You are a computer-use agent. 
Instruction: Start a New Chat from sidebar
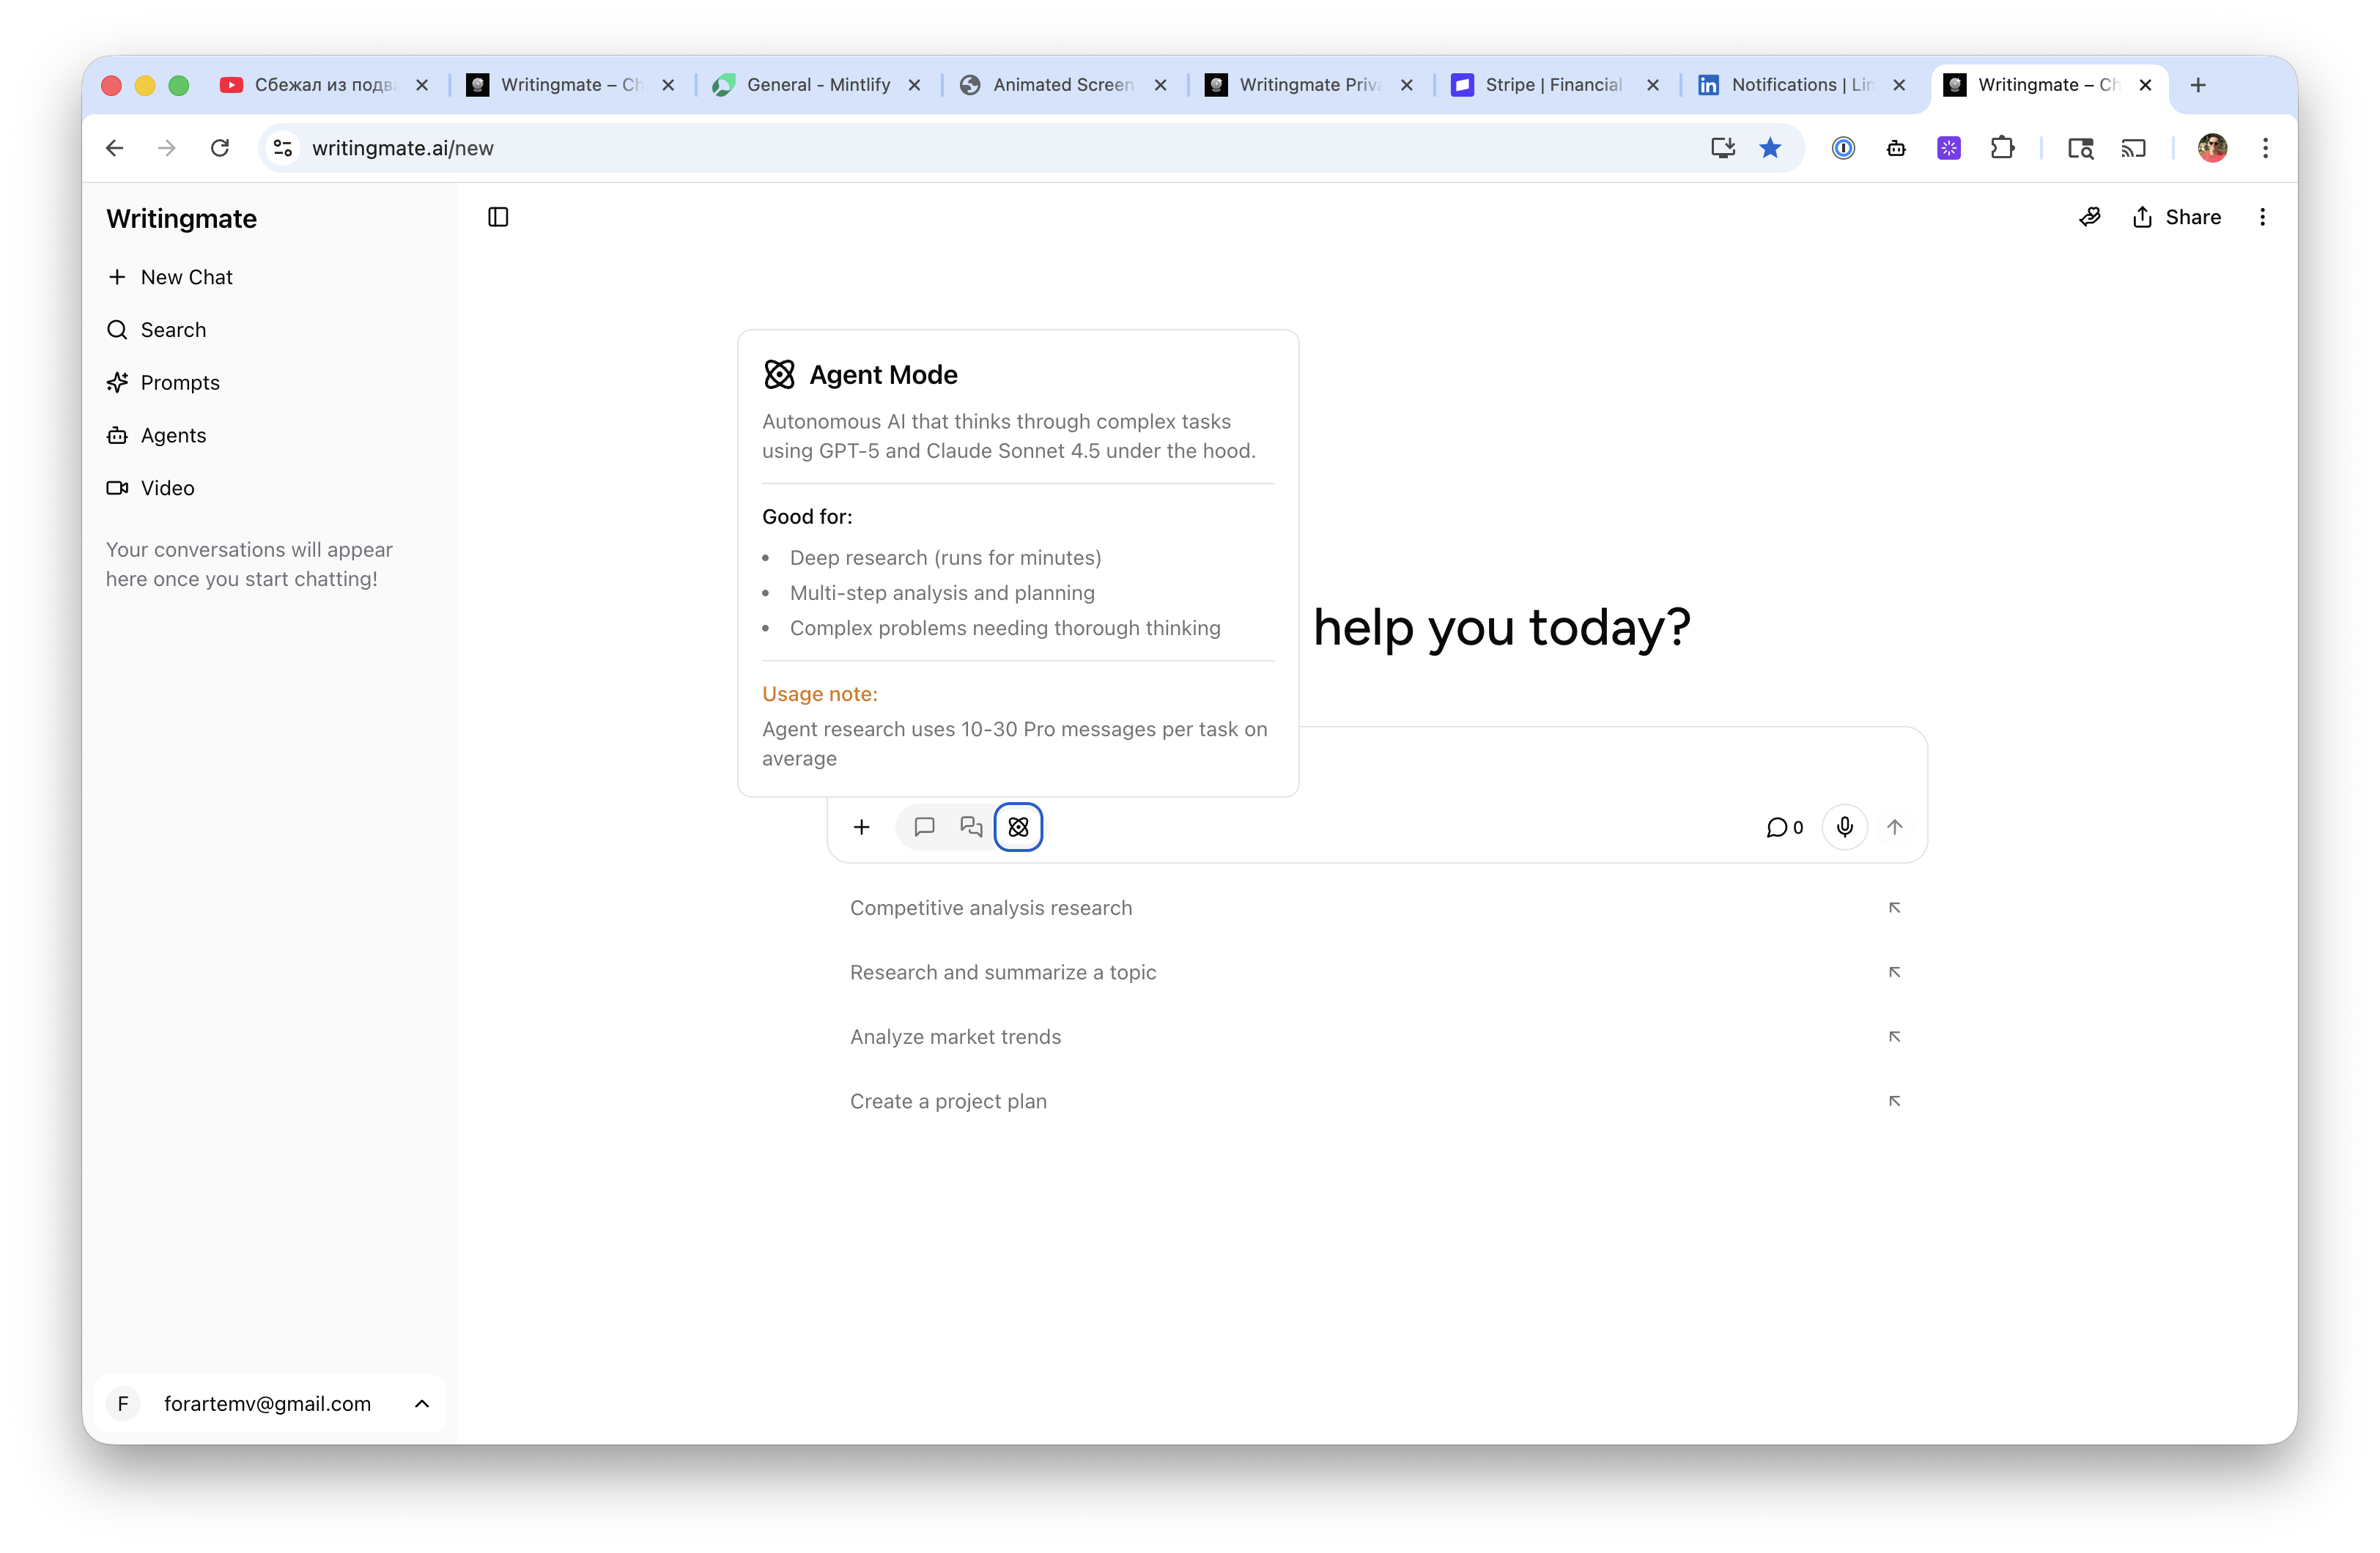click(x=170, y=277)
